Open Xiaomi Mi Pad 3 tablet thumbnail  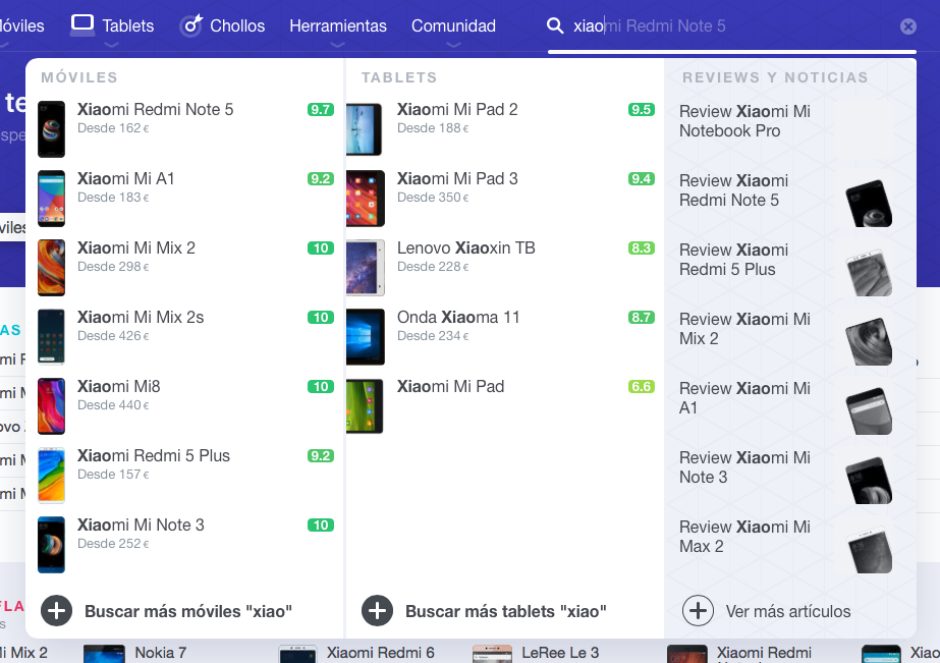click(x=366, y=198)
